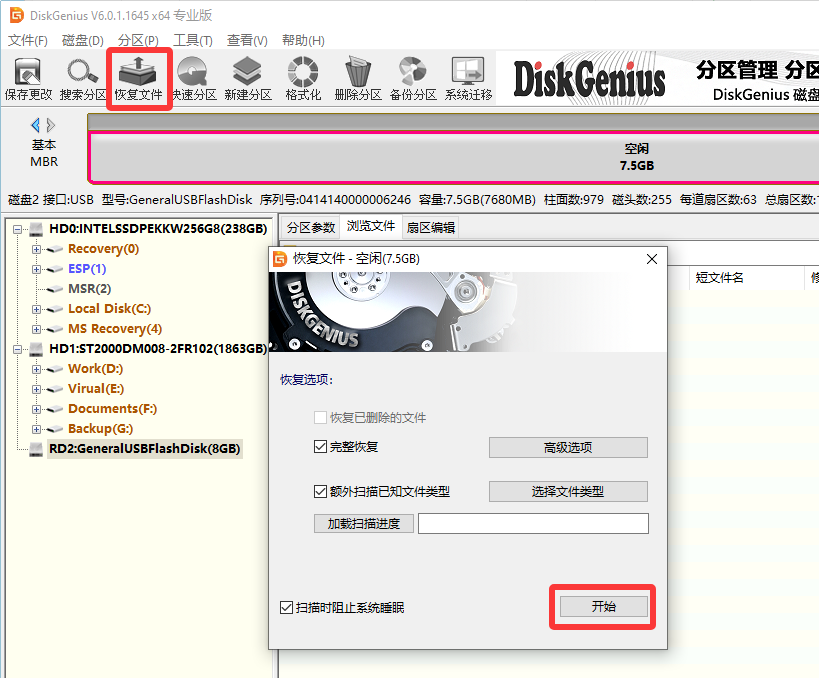
Task: Click the Select File Types (选择文件类型) button
Action: click(568, 492)
